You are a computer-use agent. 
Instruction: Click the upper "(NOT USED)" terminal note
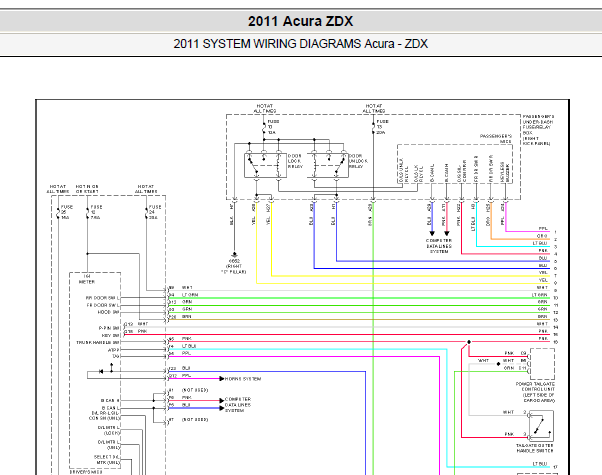[195, 390]
